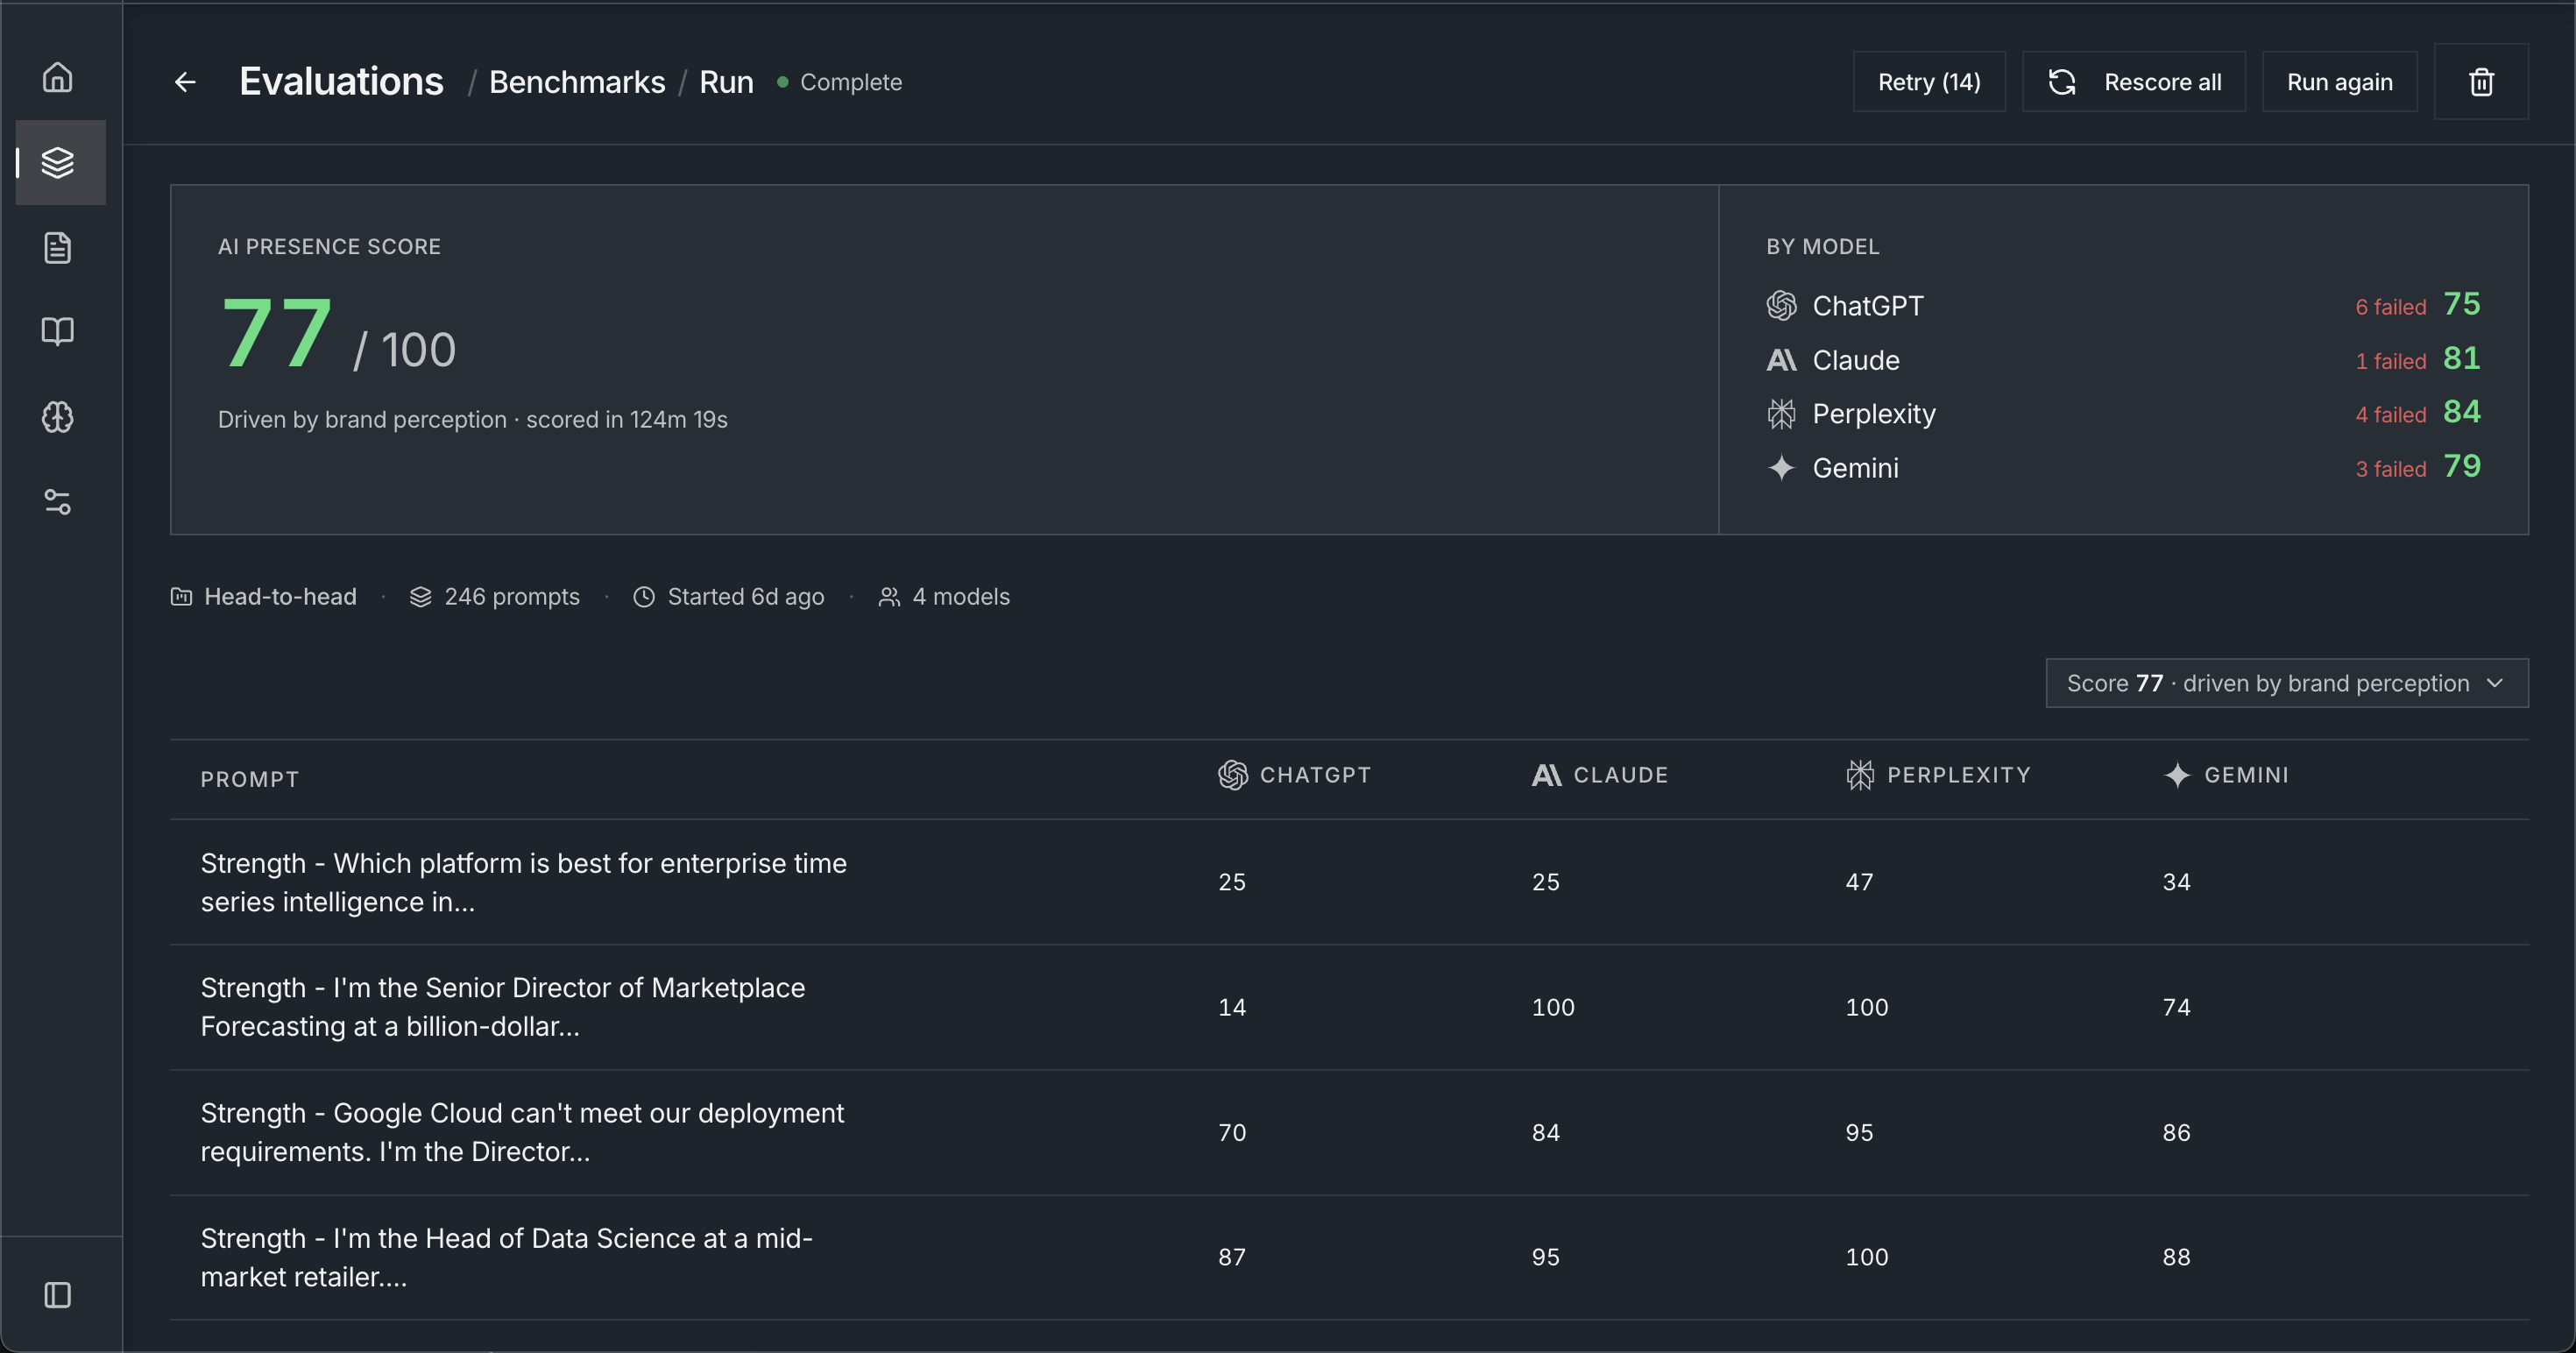This screenshot has width=2576, height=1353.
Task: Click the ChatGPT column header
Action: point(1294,775)
